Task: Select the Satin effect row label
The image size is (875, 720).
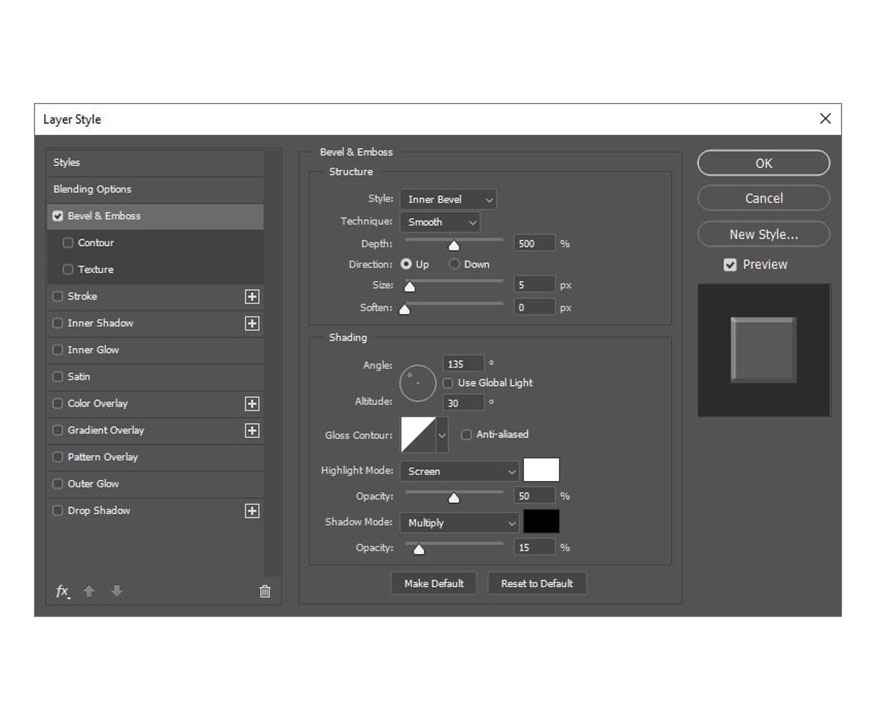Action: [x=79, y=377]
